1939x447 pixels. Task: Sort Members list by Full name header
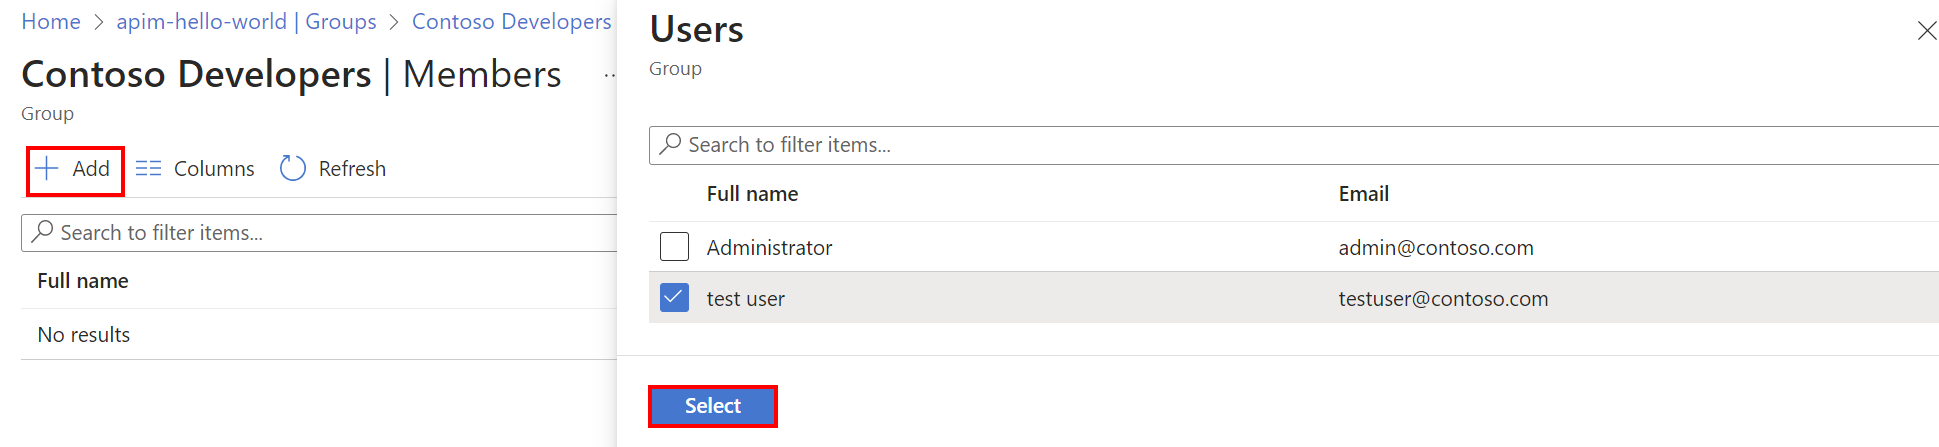click(x=83, y=281)
